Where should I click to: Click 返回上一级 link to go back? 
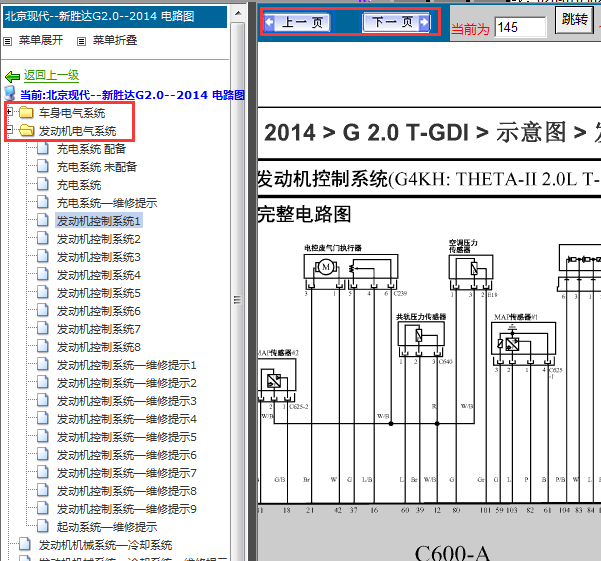point(51,75)
